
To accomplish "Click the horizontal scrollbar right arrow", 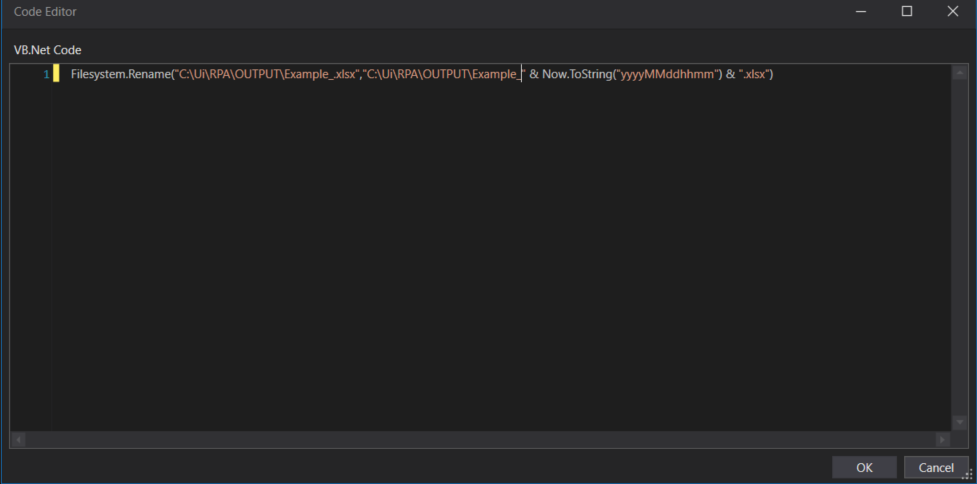I will point(942,440).
